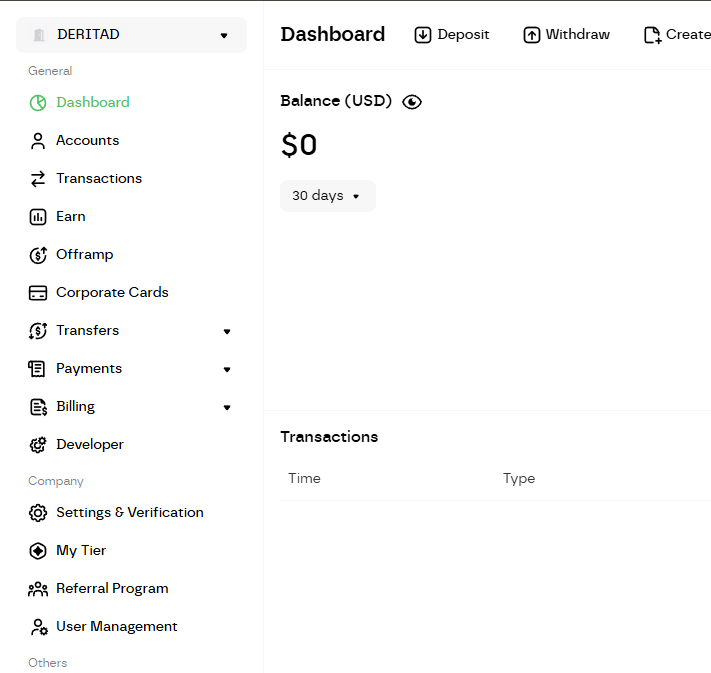The width and height of the screenshot is (711, 673).
Task: Click the Withdraw upload-arrow icon
Action: click(531, 35)
